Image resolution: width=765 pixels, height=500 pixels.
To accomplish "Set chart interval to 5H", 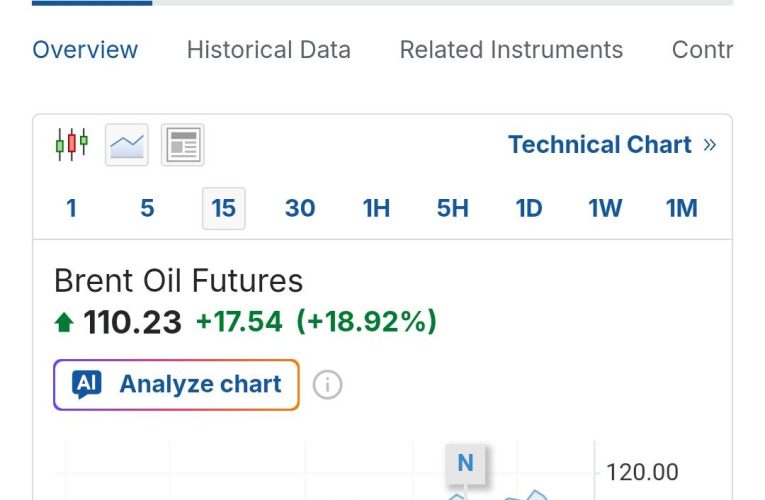I will click(x=453, y=208).
